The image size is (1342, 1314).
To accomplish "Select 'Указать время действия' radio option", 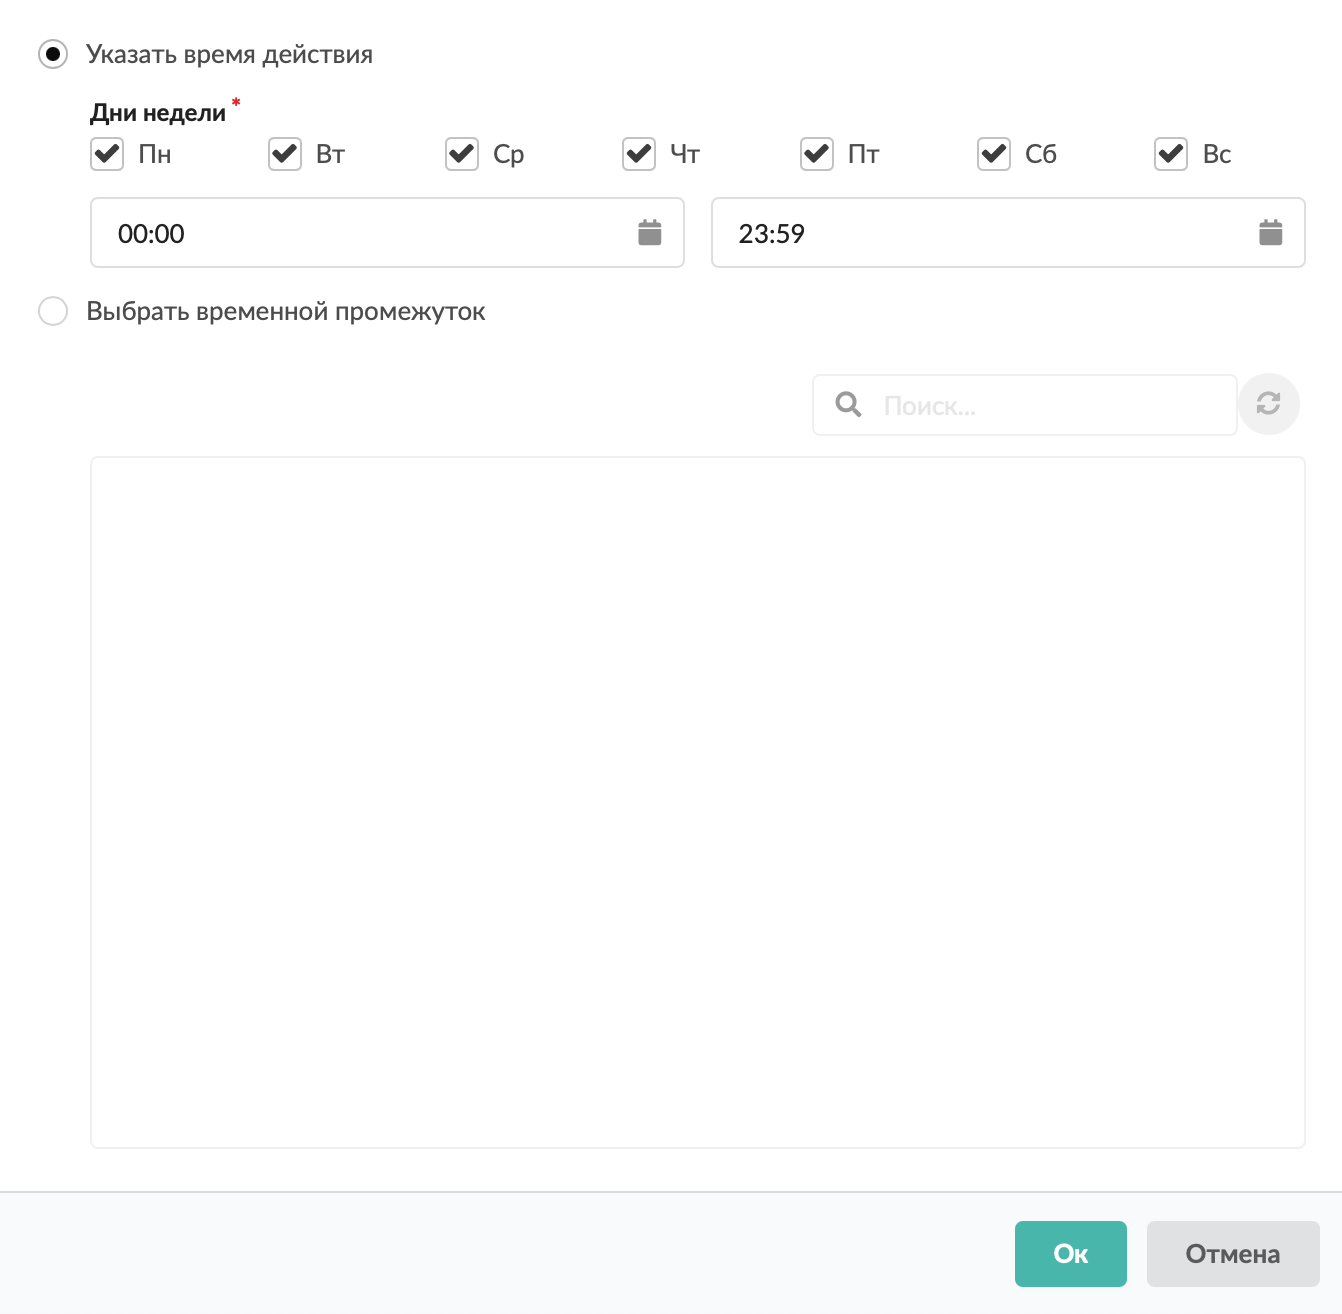I will (x=53, y=54).
